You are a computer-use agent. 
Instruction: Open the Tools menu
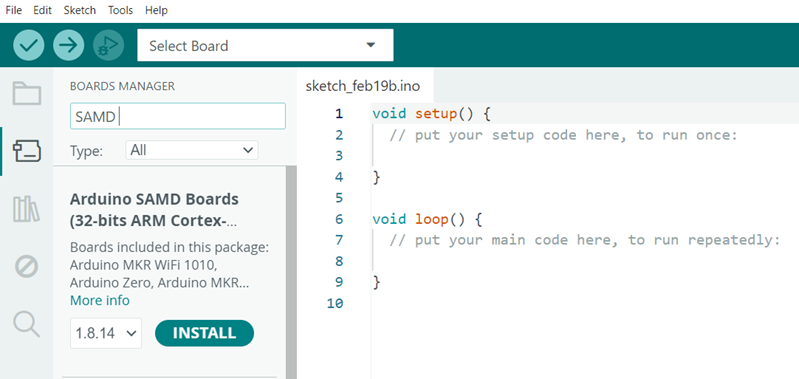click(120, 10)
